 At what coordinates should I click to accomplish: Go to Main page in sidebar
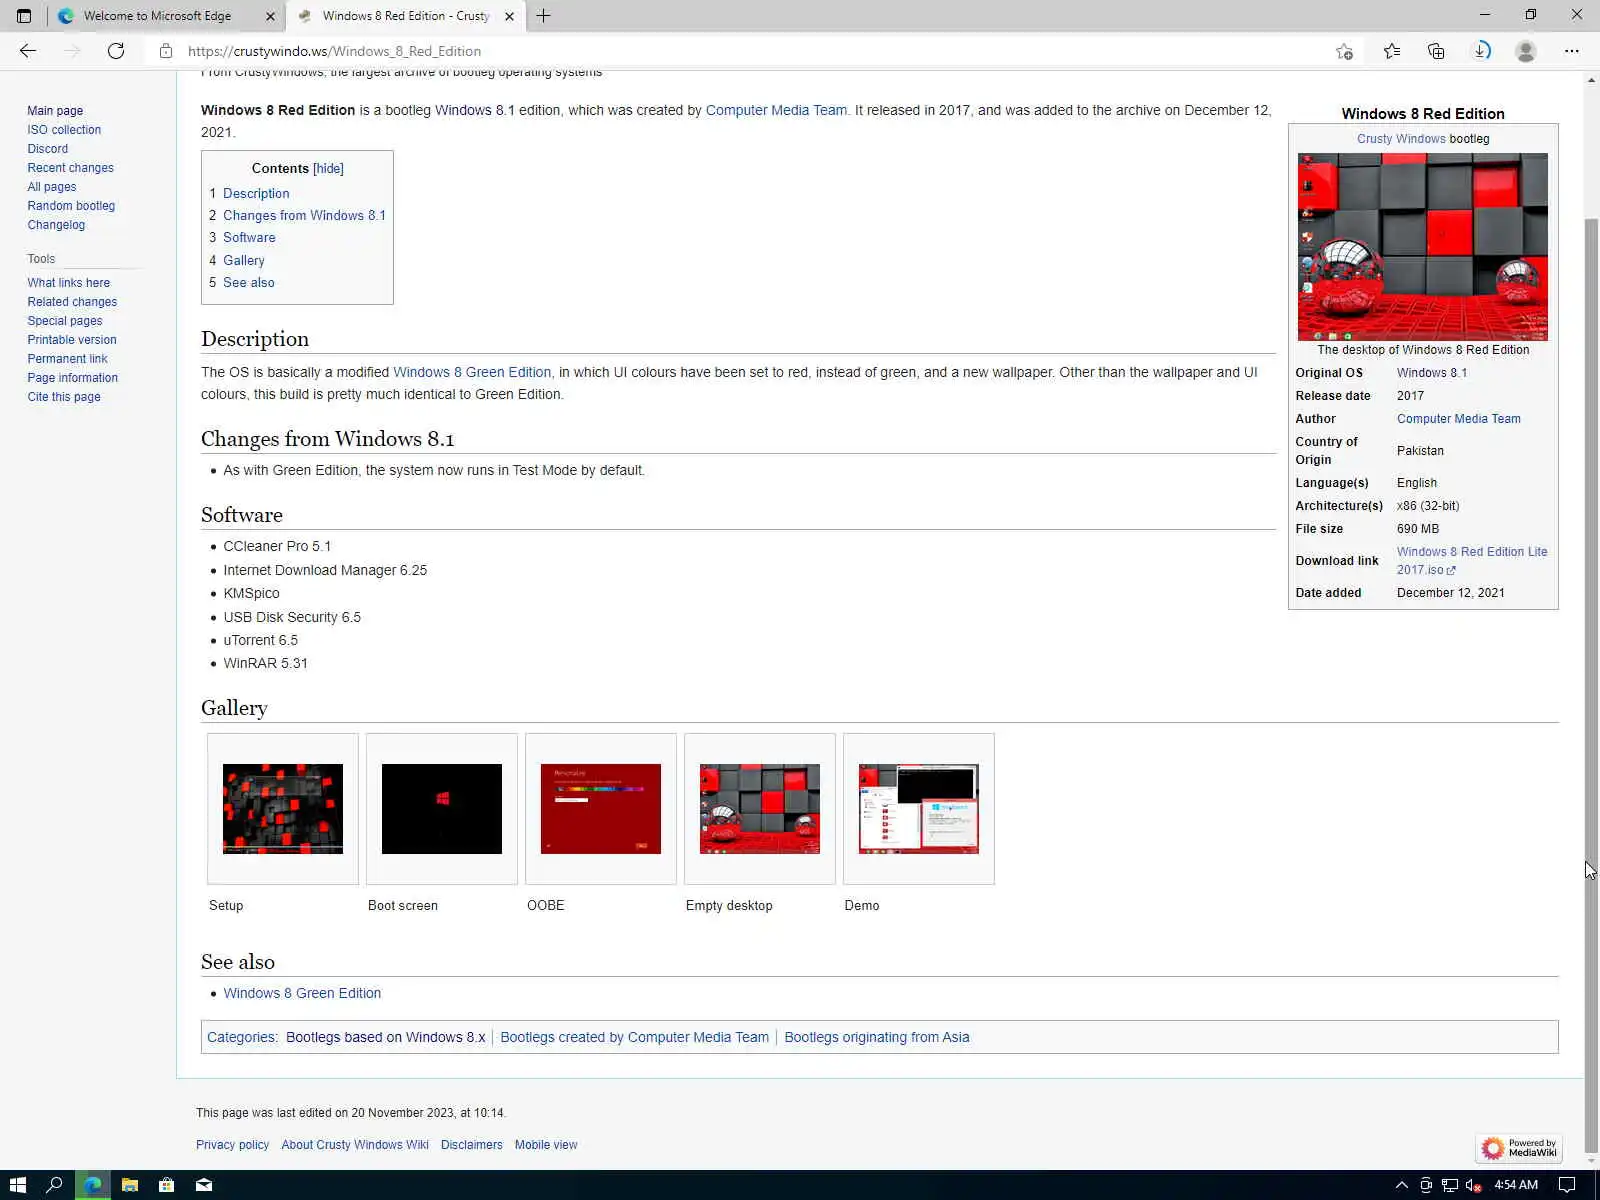[x=55, y=111]
